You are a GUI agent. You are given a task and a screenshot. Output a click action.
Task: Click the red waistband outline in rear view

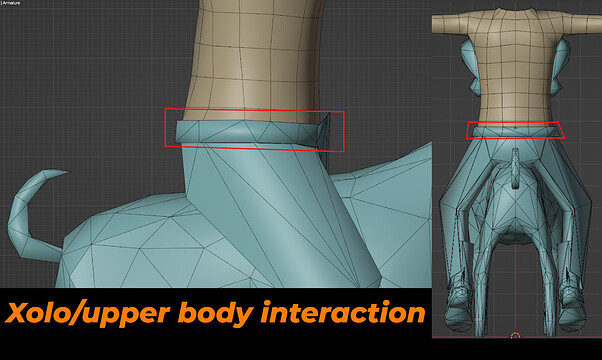point(515,130)
